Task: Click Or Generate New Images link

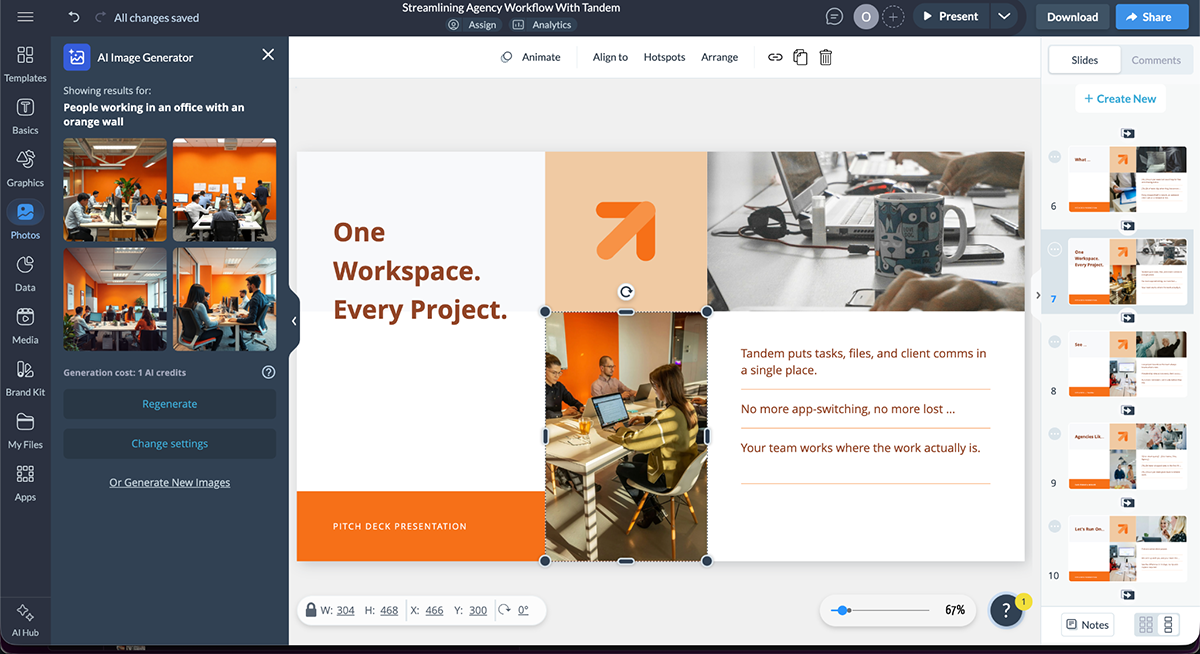Action: tap(169, 483)
